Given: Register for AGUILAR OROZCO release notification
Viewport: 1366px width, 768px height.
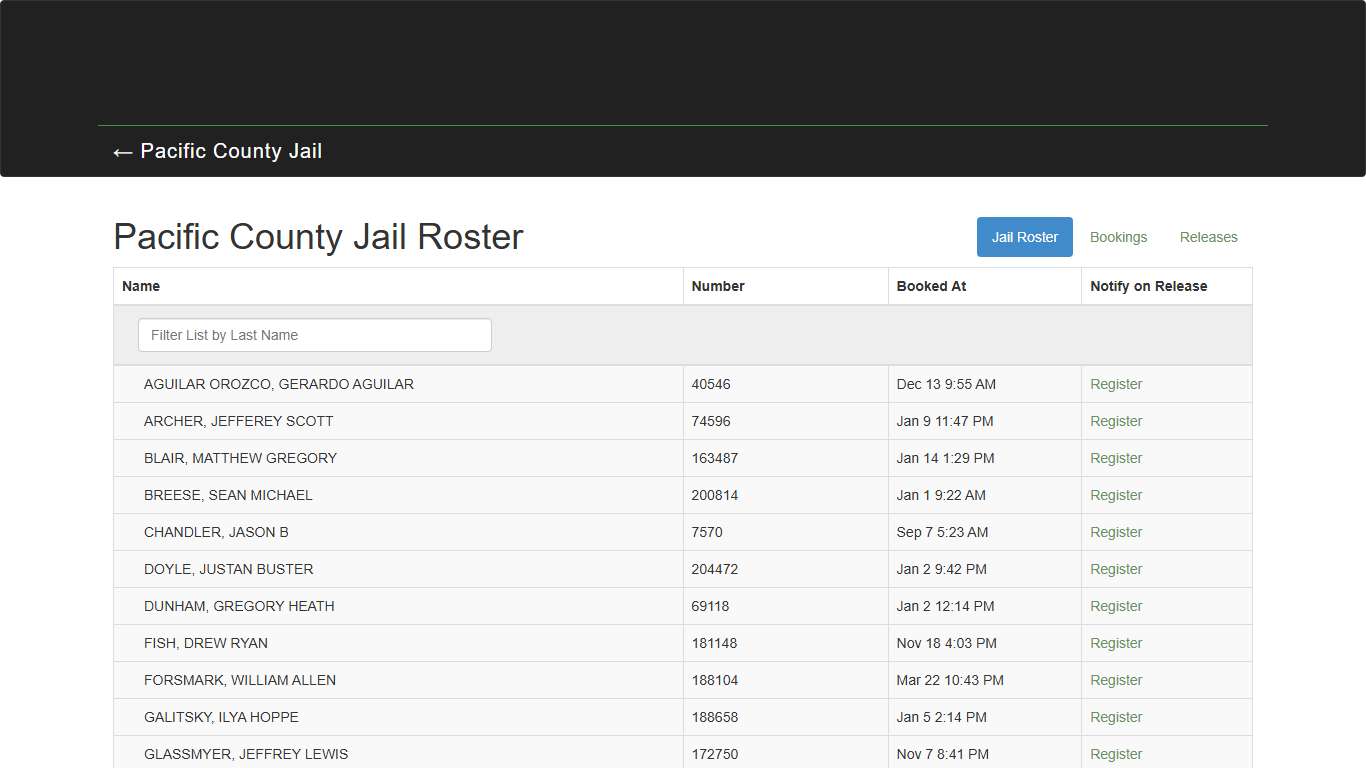Looking at the screenshot, I should (1116, 384).
